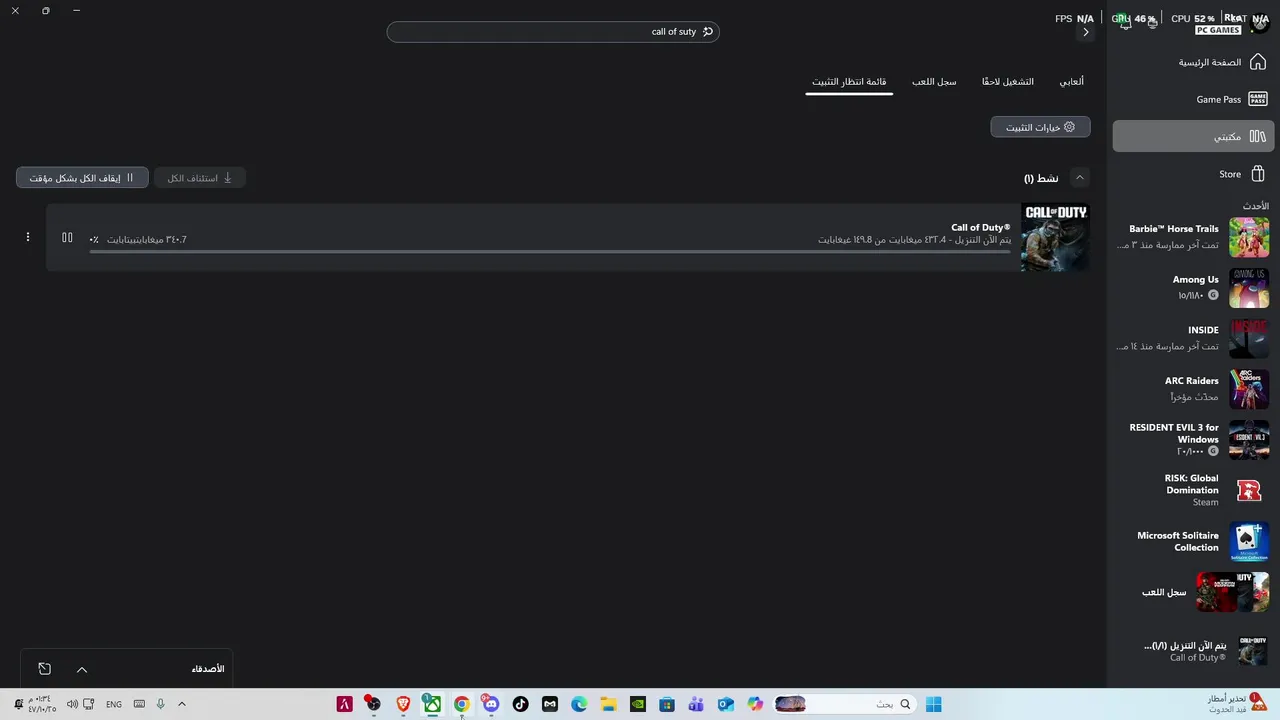
Task: Switch the ENG input language indicator
Action: click(114, 704)
